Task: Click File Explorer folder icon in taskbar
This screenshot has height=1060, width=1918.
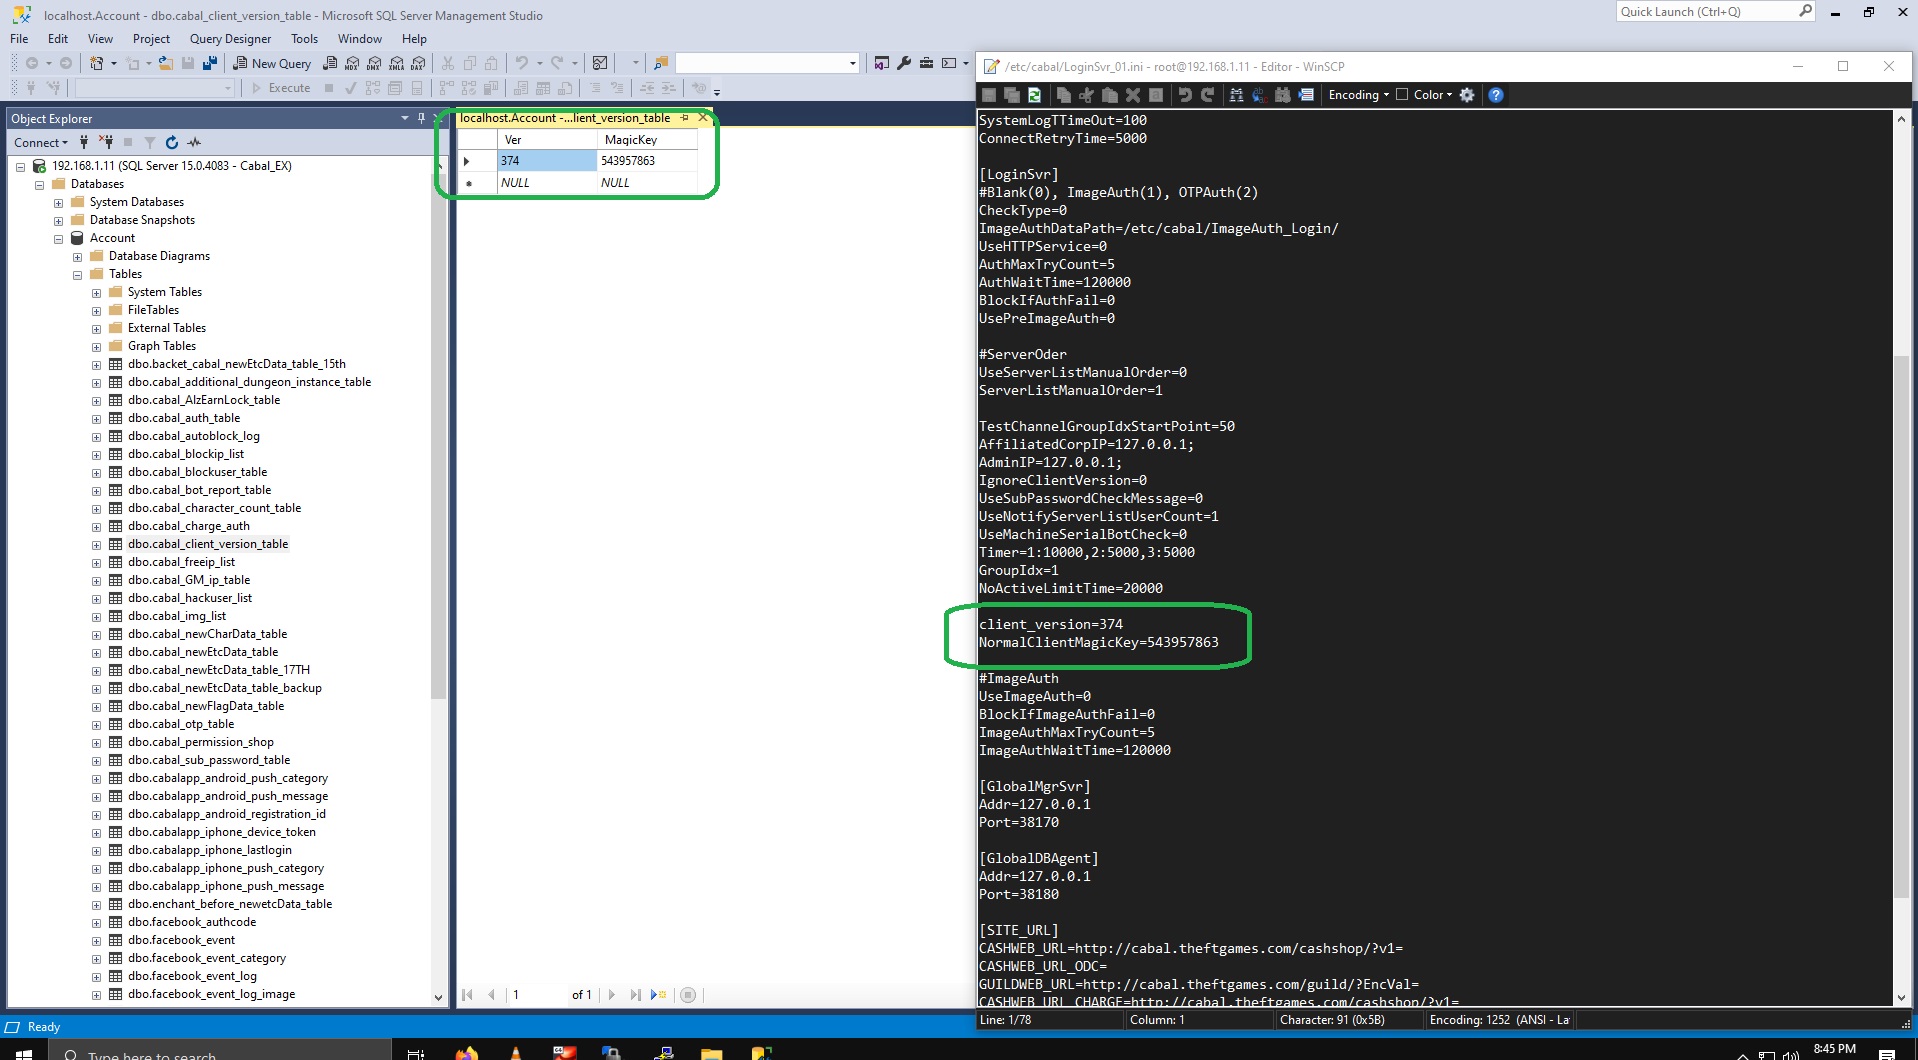Action: (x=711, y=1053)
